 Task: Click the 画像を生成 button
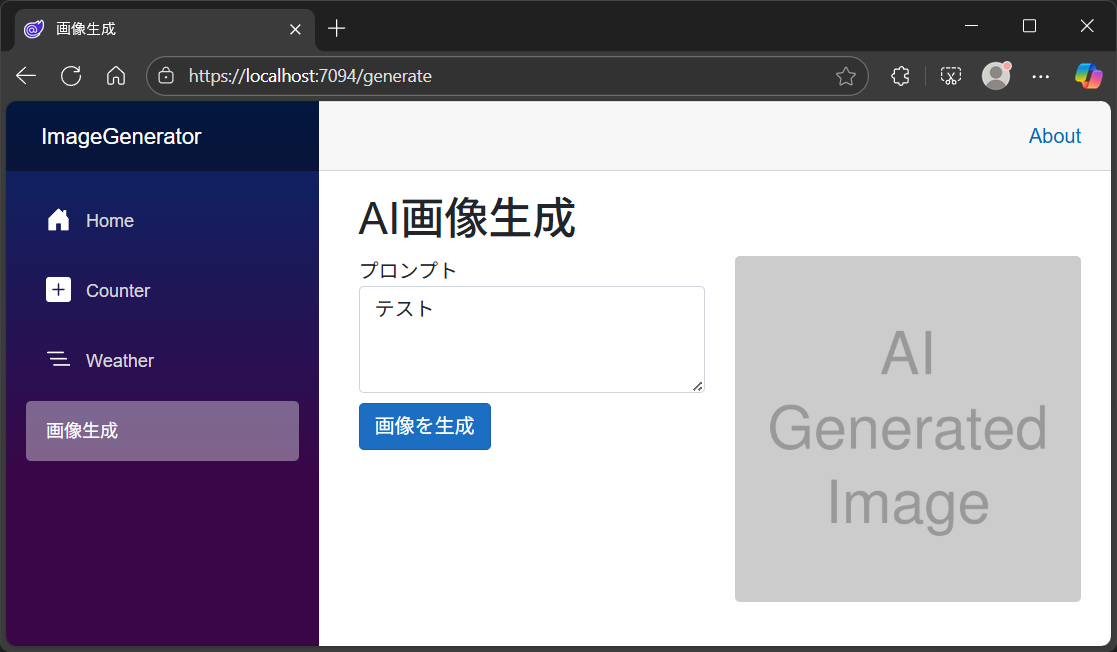(x=425, y=426)
